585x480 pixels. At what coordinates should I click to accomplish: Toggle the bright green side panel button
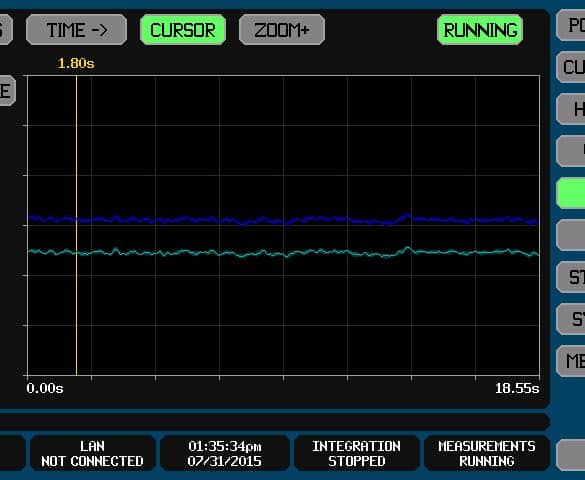coord(571,193)
